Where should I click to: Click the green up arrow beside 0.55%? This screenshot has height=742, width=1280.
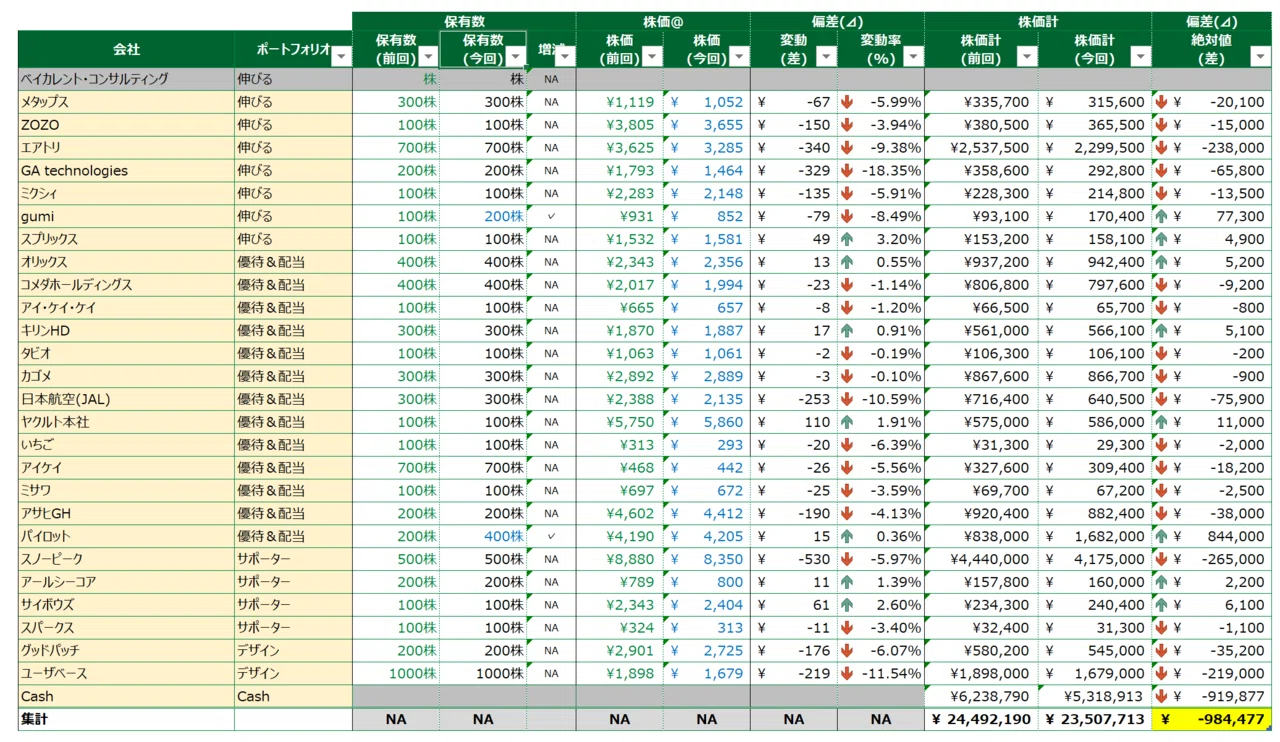point(847,262)
